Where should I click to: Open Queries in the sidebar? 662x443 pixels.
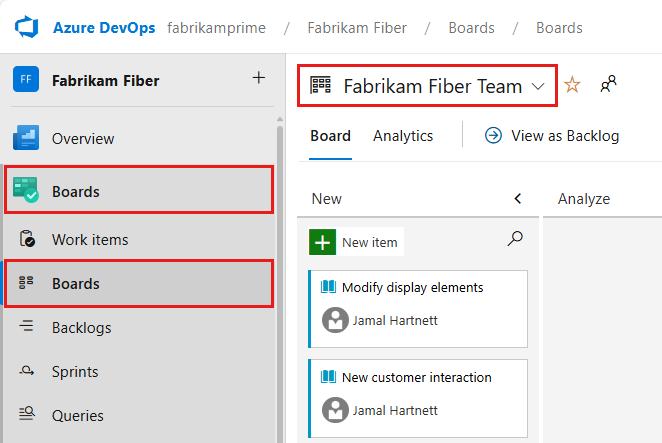coord(77,415)
